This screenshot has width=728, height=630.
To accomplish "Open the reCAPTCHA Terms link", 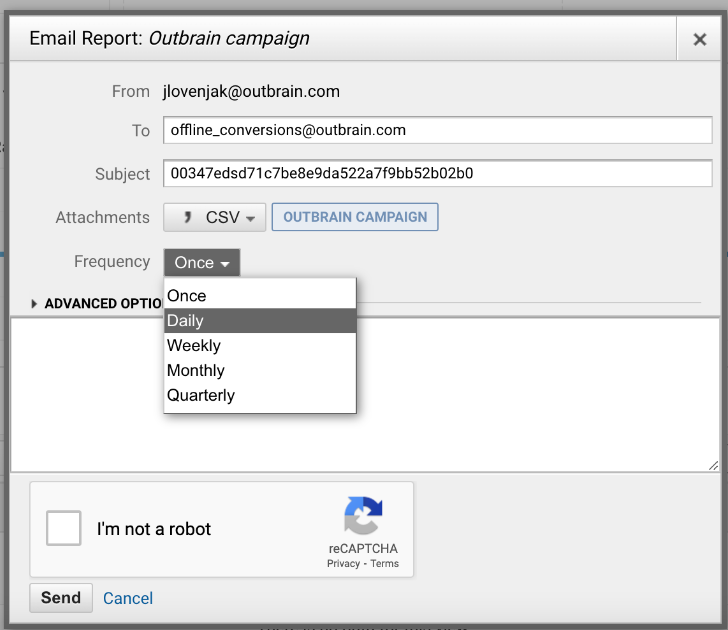I will point(385,564).
